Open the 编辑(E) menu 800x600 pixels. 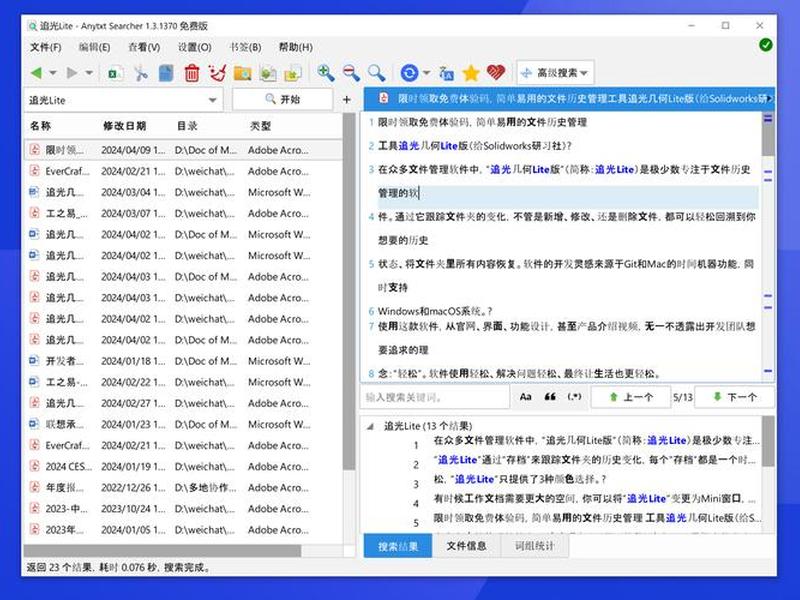pos(94,47)
